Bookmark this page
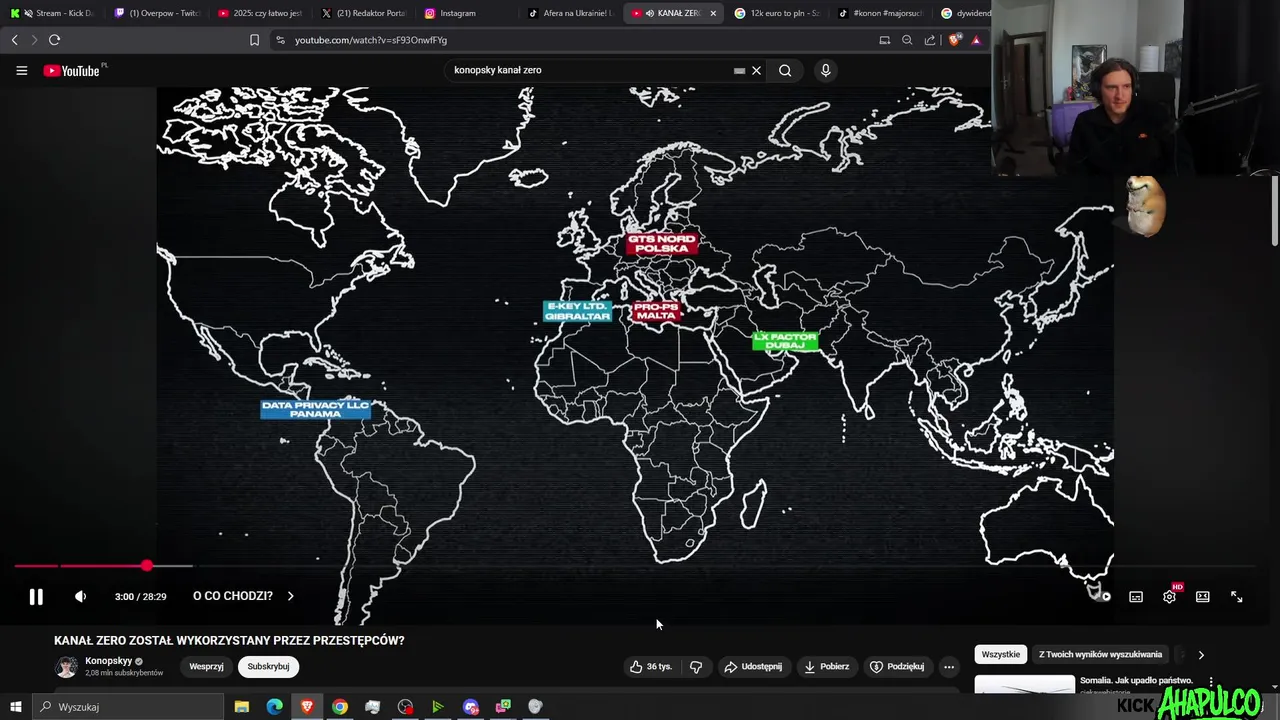The width and height of the screenshot is (1280, 720). tap(254, 40)
